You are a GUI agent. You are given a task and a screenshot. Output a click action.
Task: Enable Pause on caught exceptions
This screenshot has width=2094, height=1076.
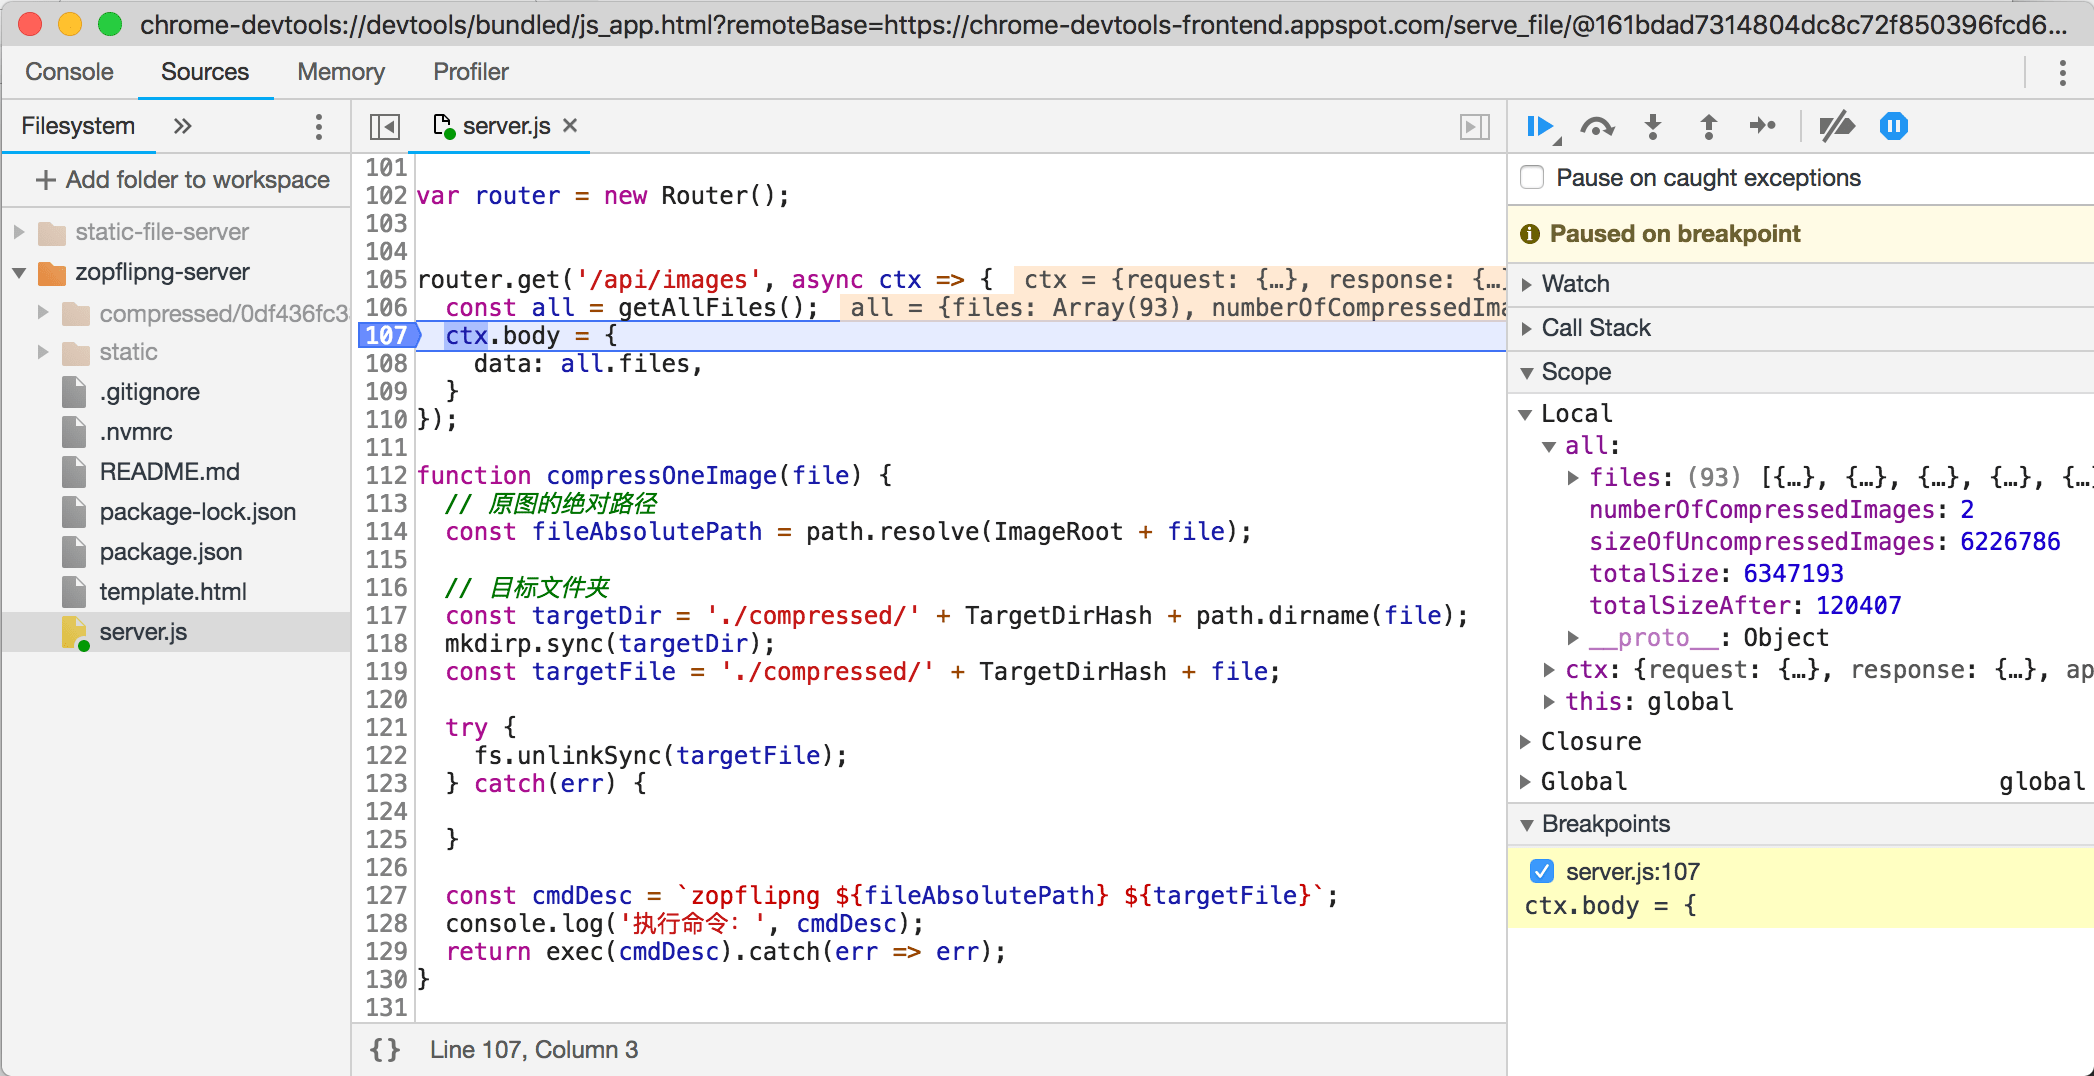point(1532,178)
